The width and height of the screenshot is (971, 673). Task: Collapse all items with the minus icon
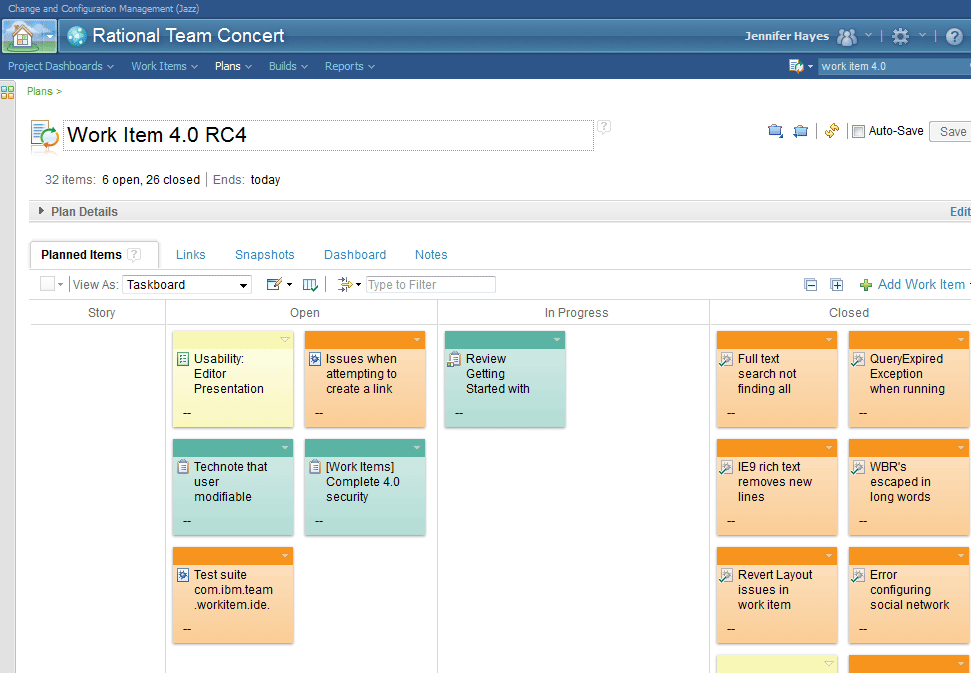[811, 285]
